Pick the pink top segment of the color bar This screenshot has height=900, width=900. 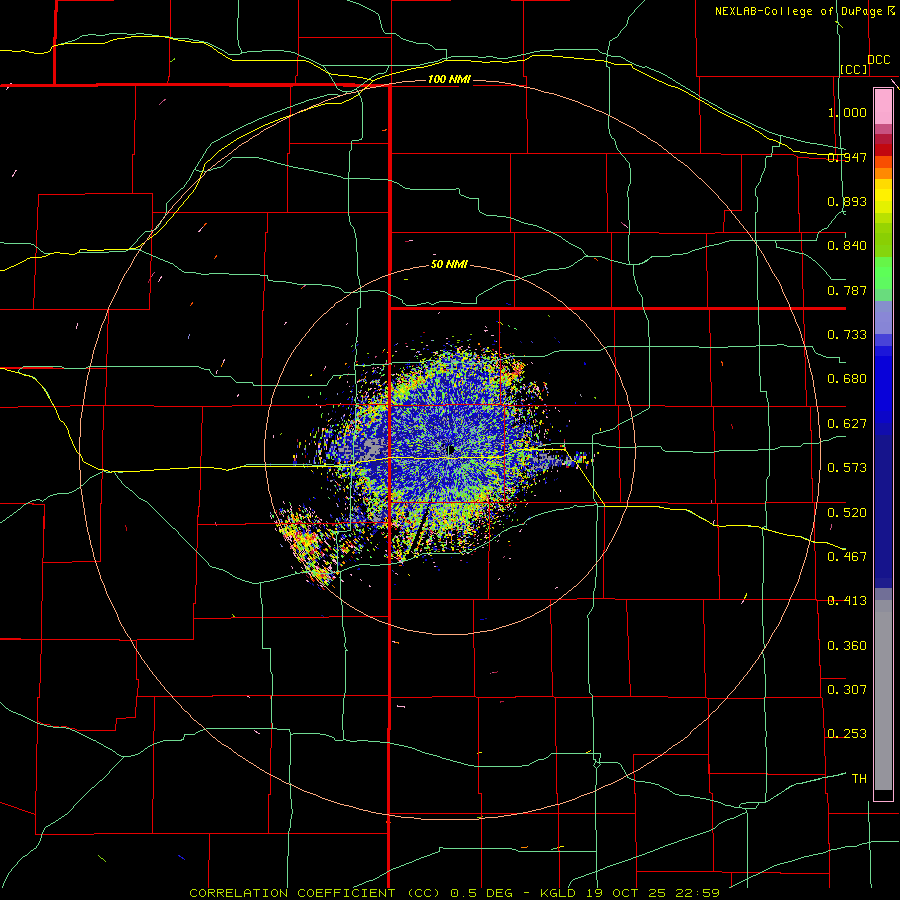(x=883, y=107)
